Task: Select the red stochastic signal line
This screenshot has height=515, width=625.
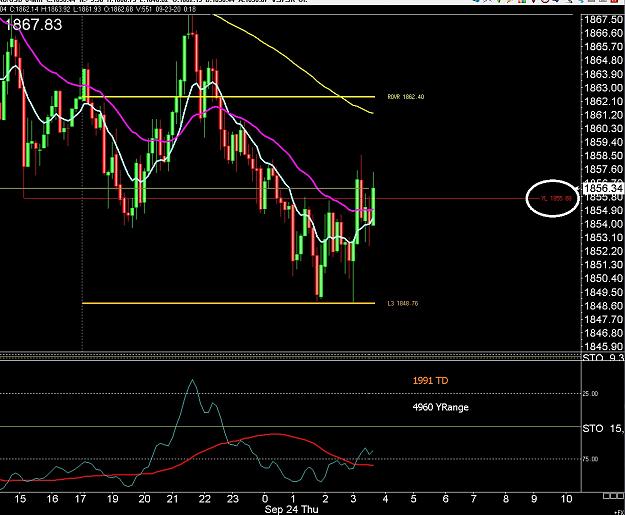Action: (x=275, y=434)
